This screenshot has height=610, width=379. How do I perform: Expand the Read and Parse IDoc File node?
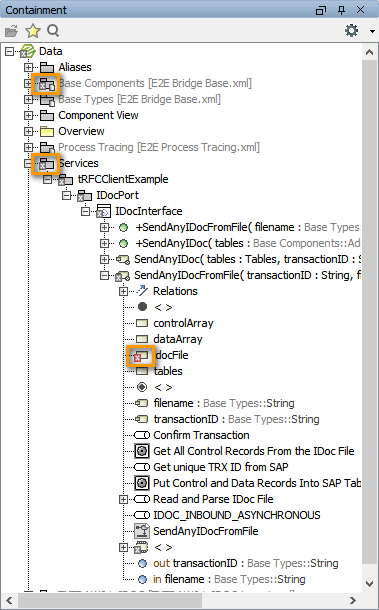click(123, 499)
